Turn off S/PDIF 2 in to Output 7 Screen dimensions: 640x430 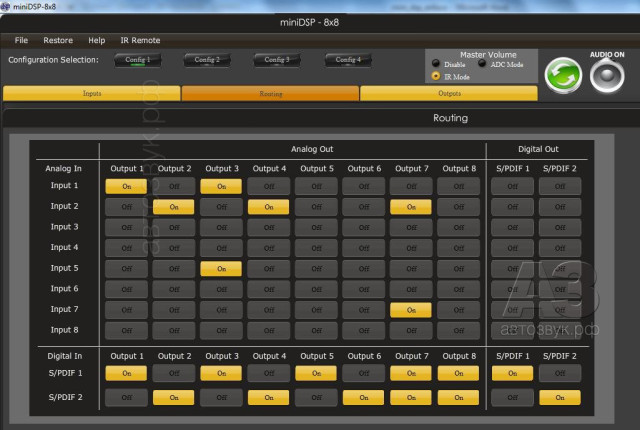[411, 397]
